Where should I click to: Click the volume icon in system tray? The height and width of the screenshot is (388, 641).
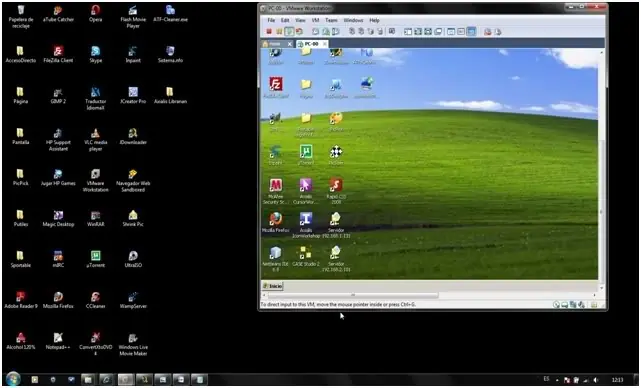click(x=596, y=380)
